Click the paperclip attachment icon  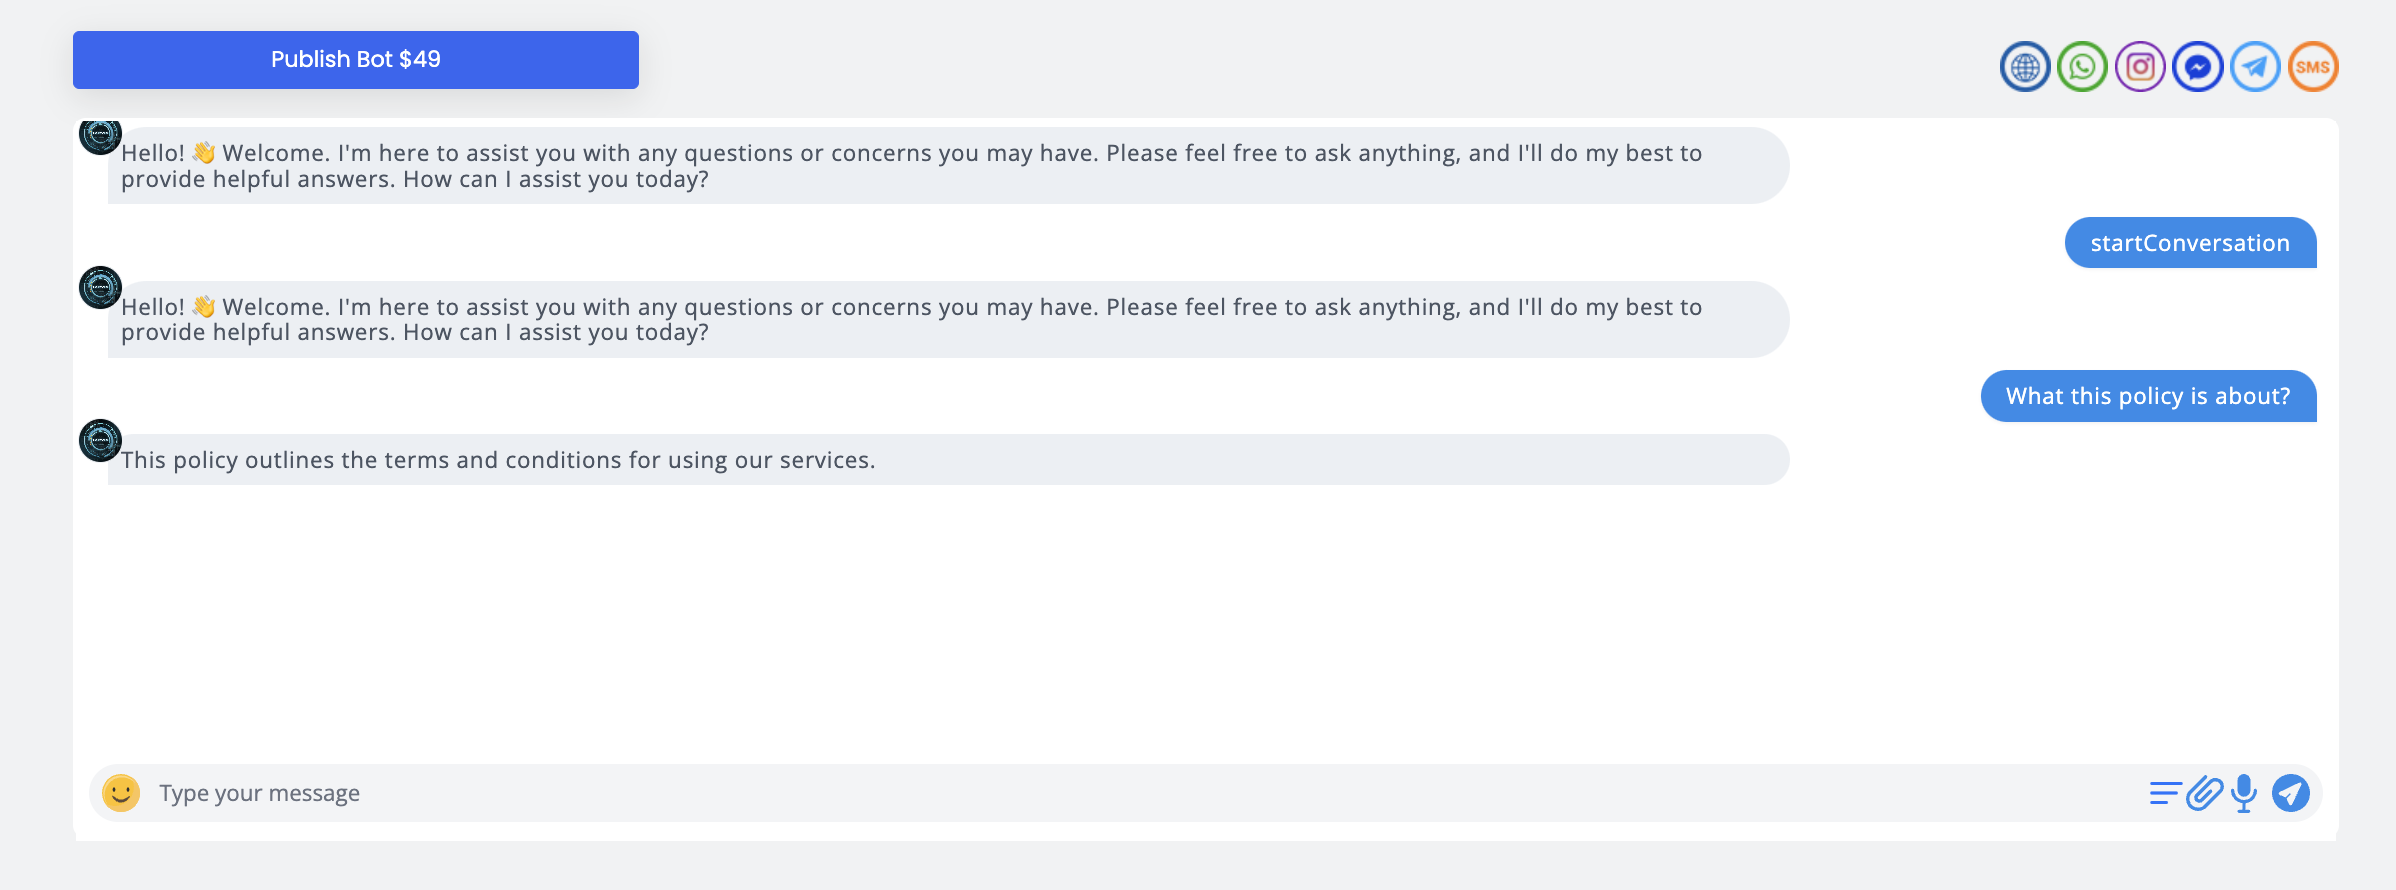pos(2204,793)
